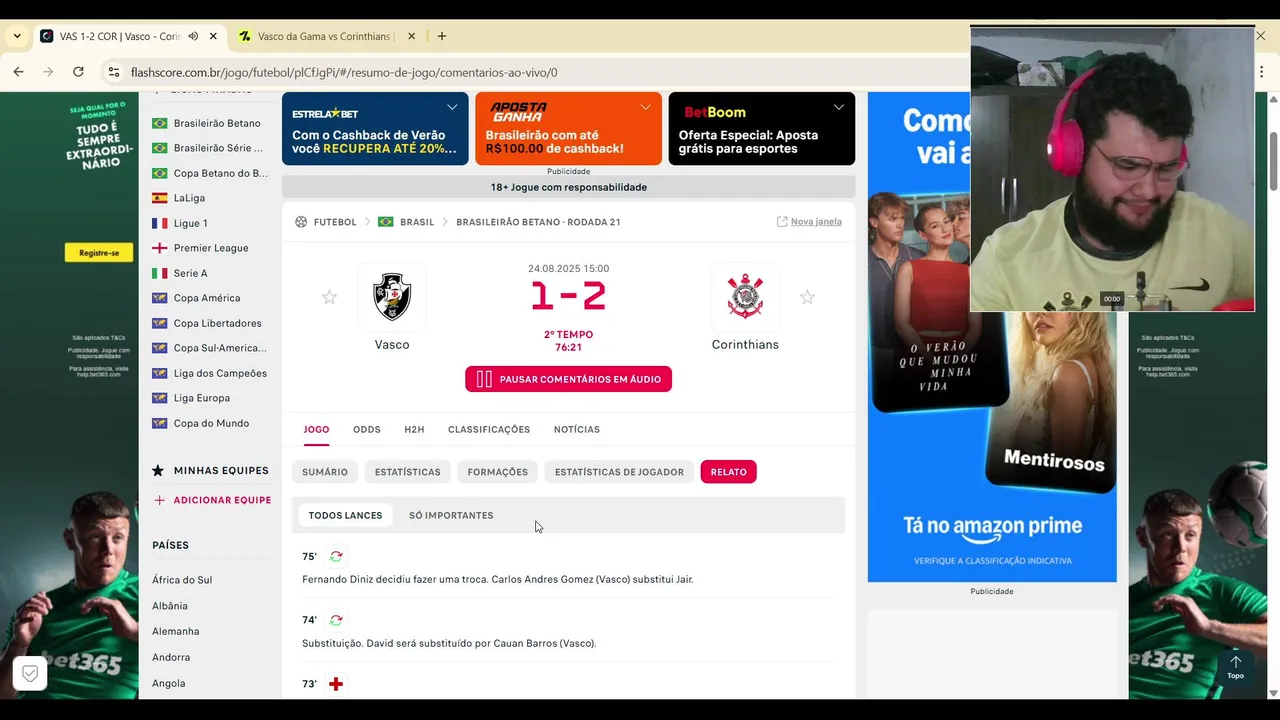Open new tab with plus icon
This screenshot has height=720, width=1280.
click(x=442, y=36)
